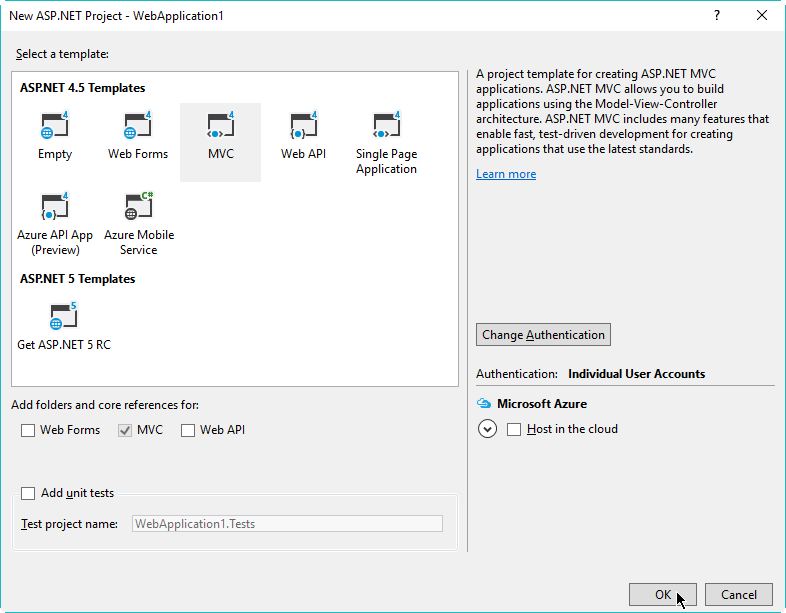Pick the Web API template icon
The width and height of the screenshot is (786, 613).
[x=304, y=125]
